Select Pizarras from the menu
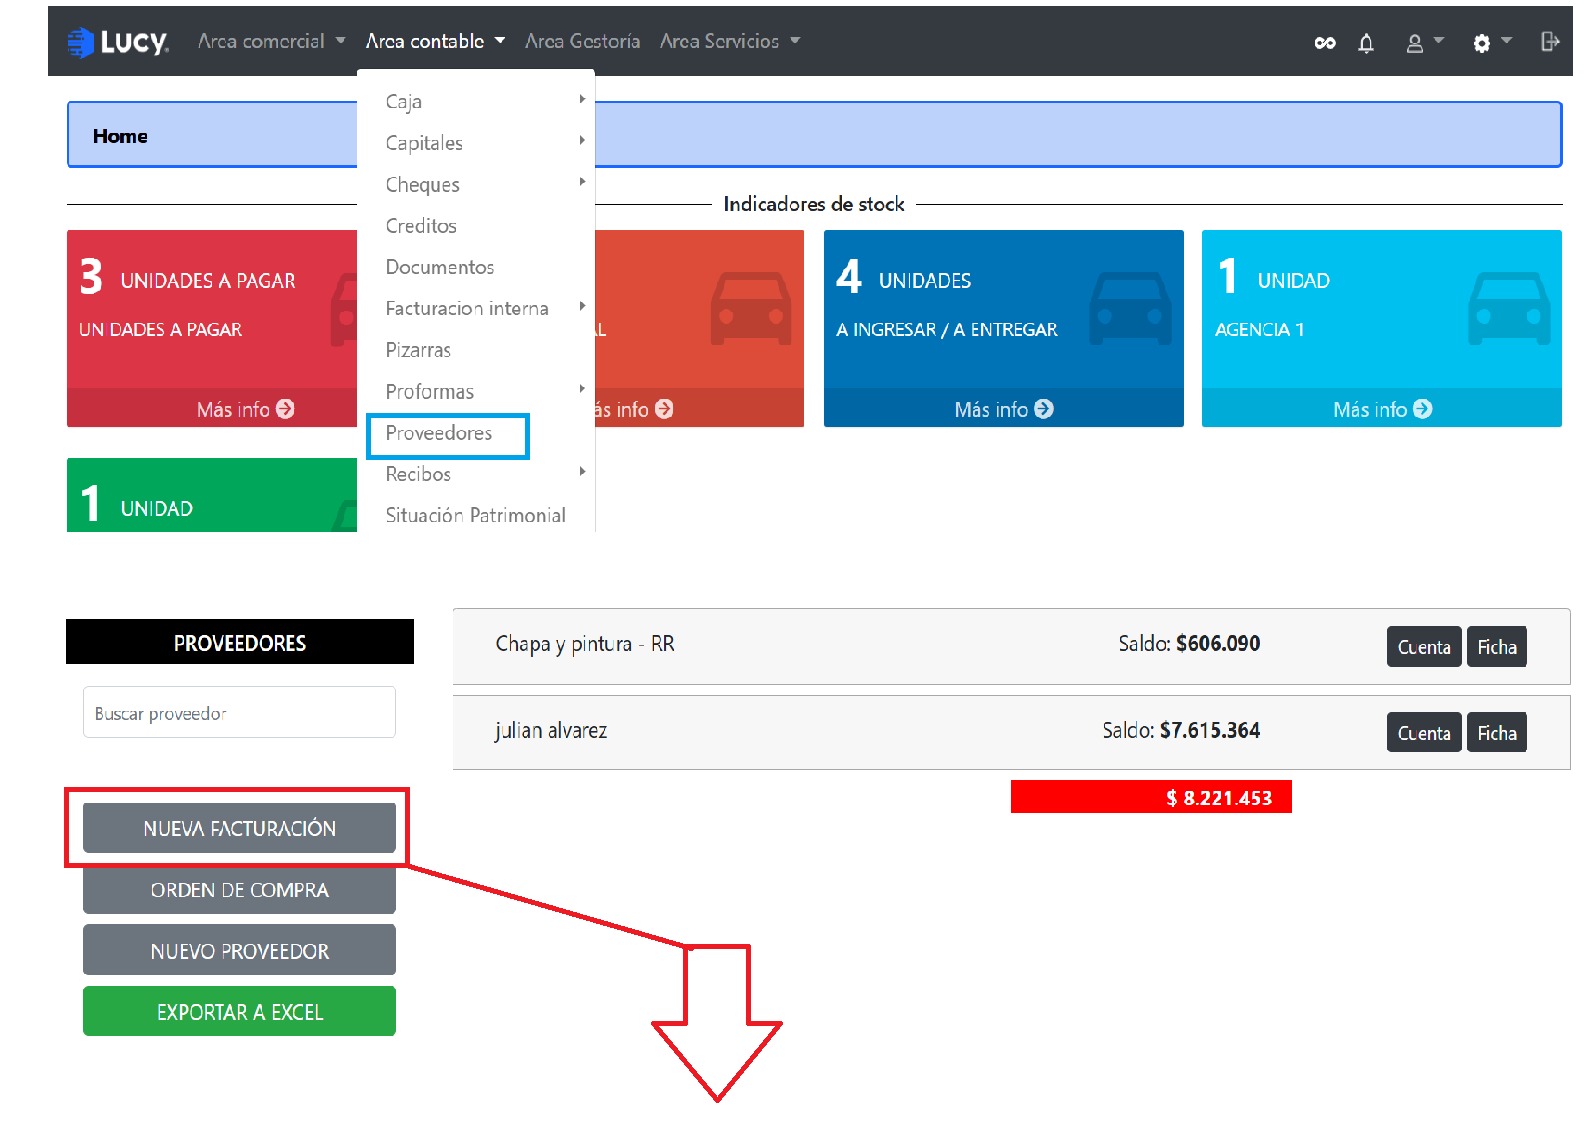1588x1143 pixels. (418, 350)
